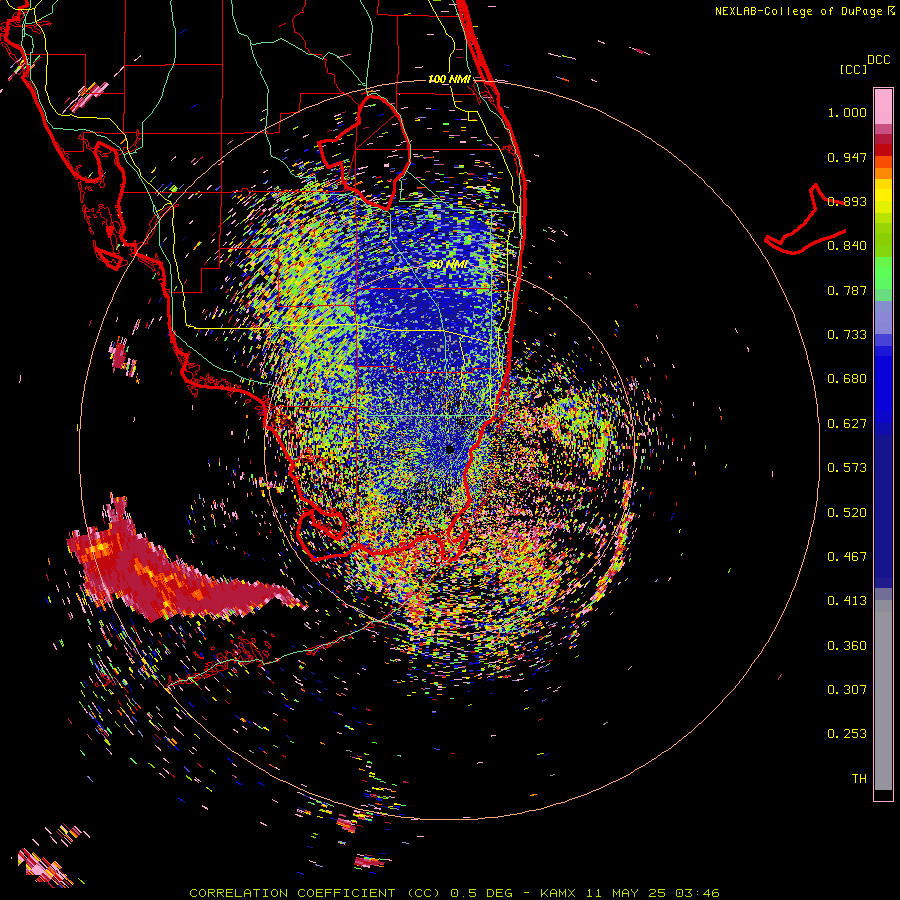Select the 0.947 scale value
Viewport: 900px width, 900px height.
coord(847,157)
